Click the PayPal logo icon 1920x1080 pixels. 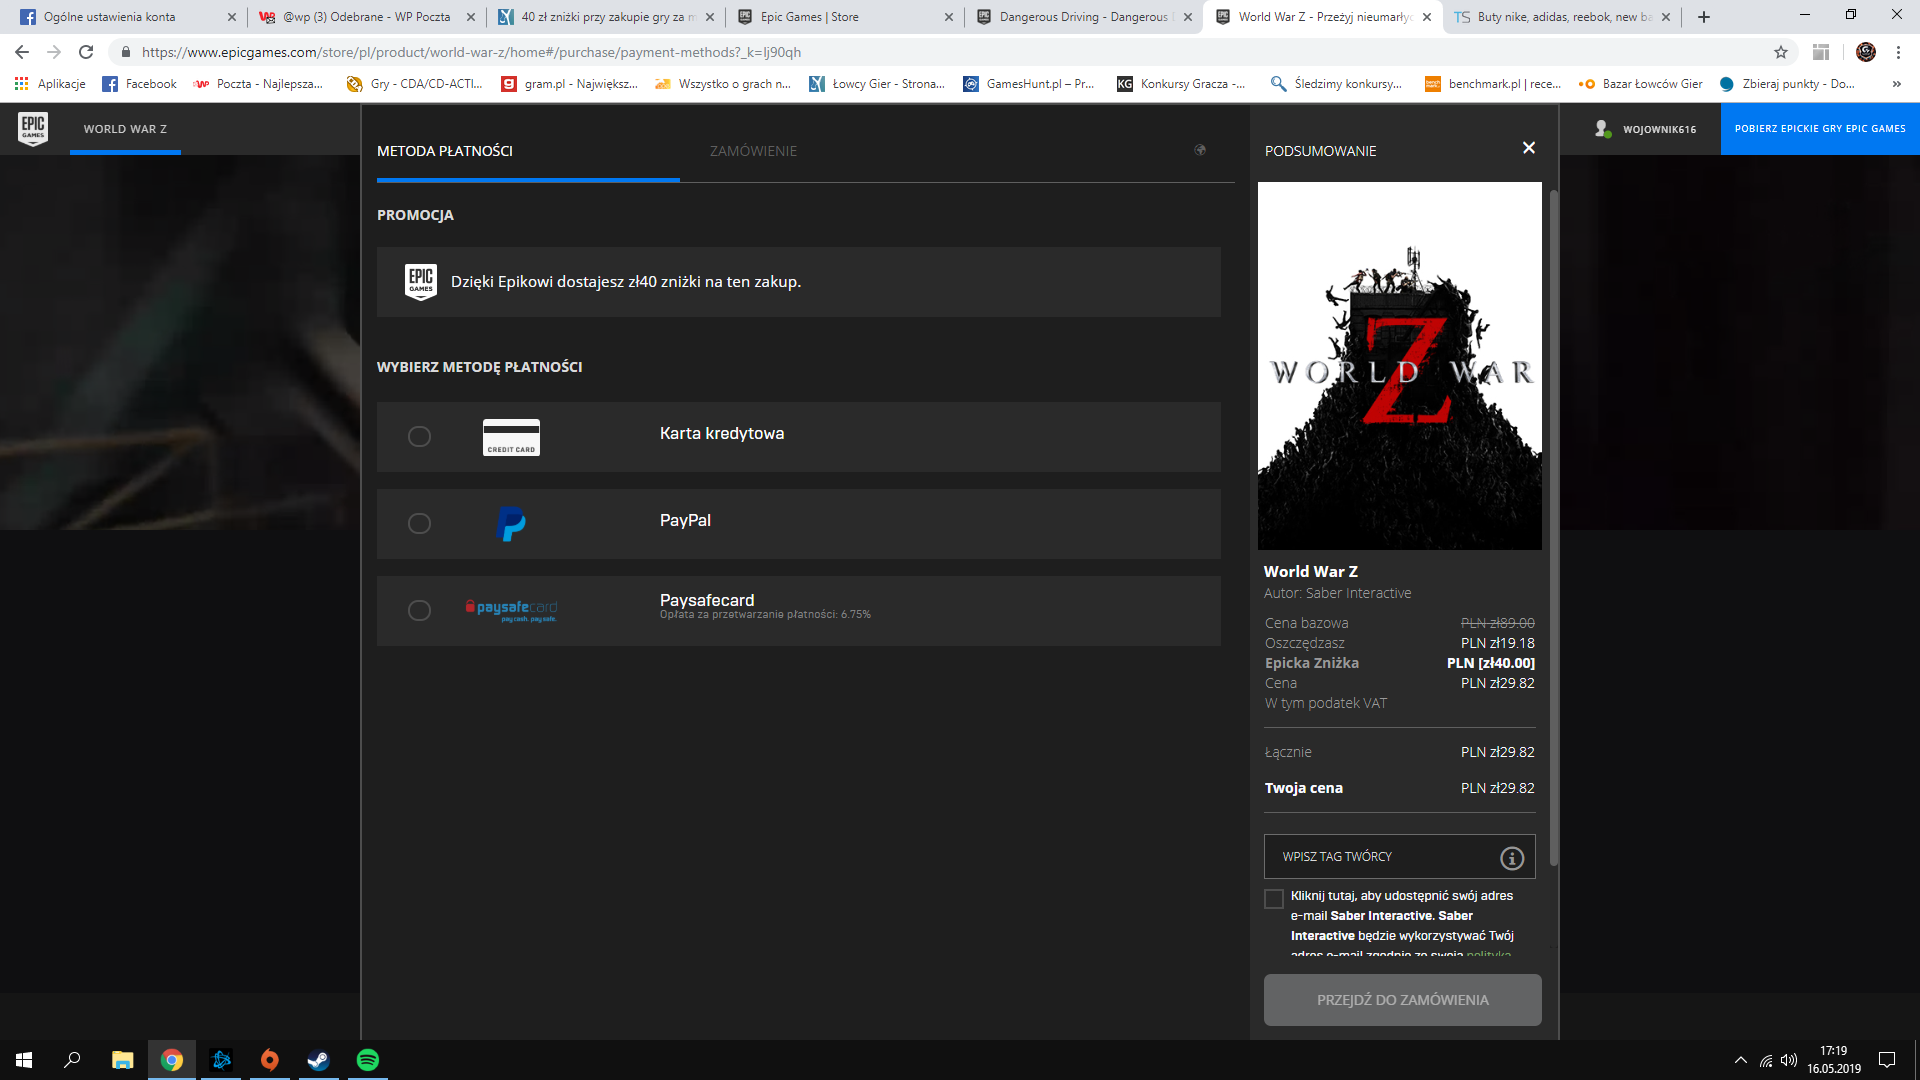click(511, 524)
